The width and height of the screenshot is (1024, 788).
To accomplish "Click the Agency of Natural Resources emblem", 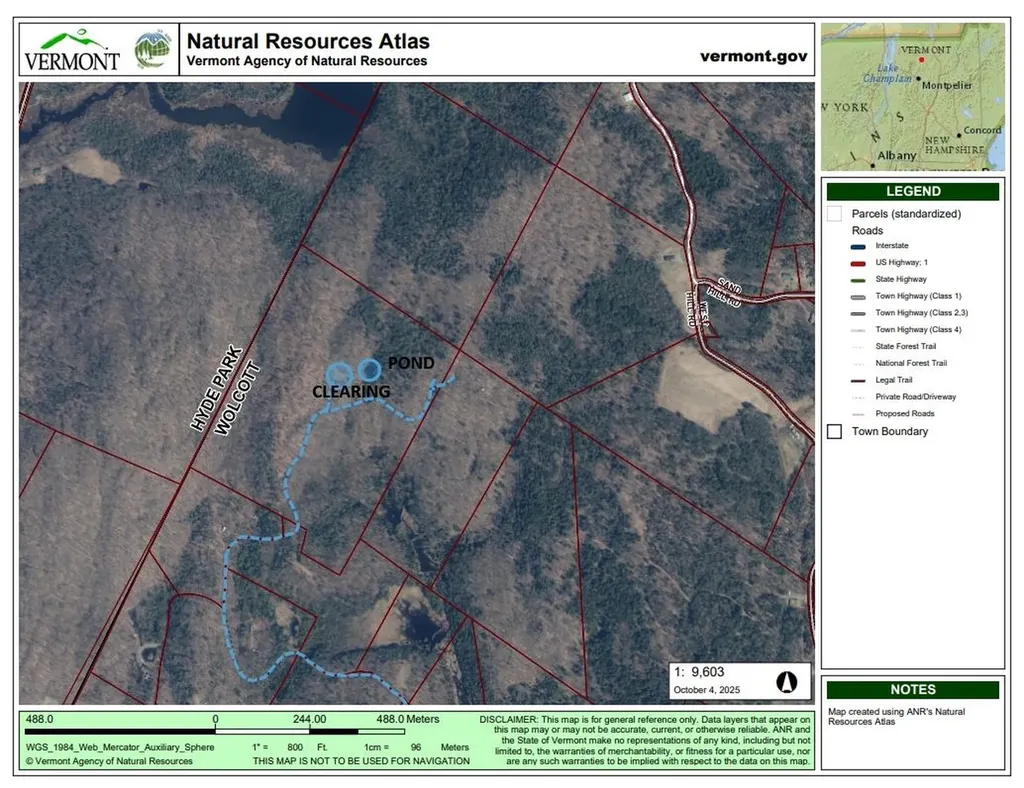I will [x=151, y=49].
